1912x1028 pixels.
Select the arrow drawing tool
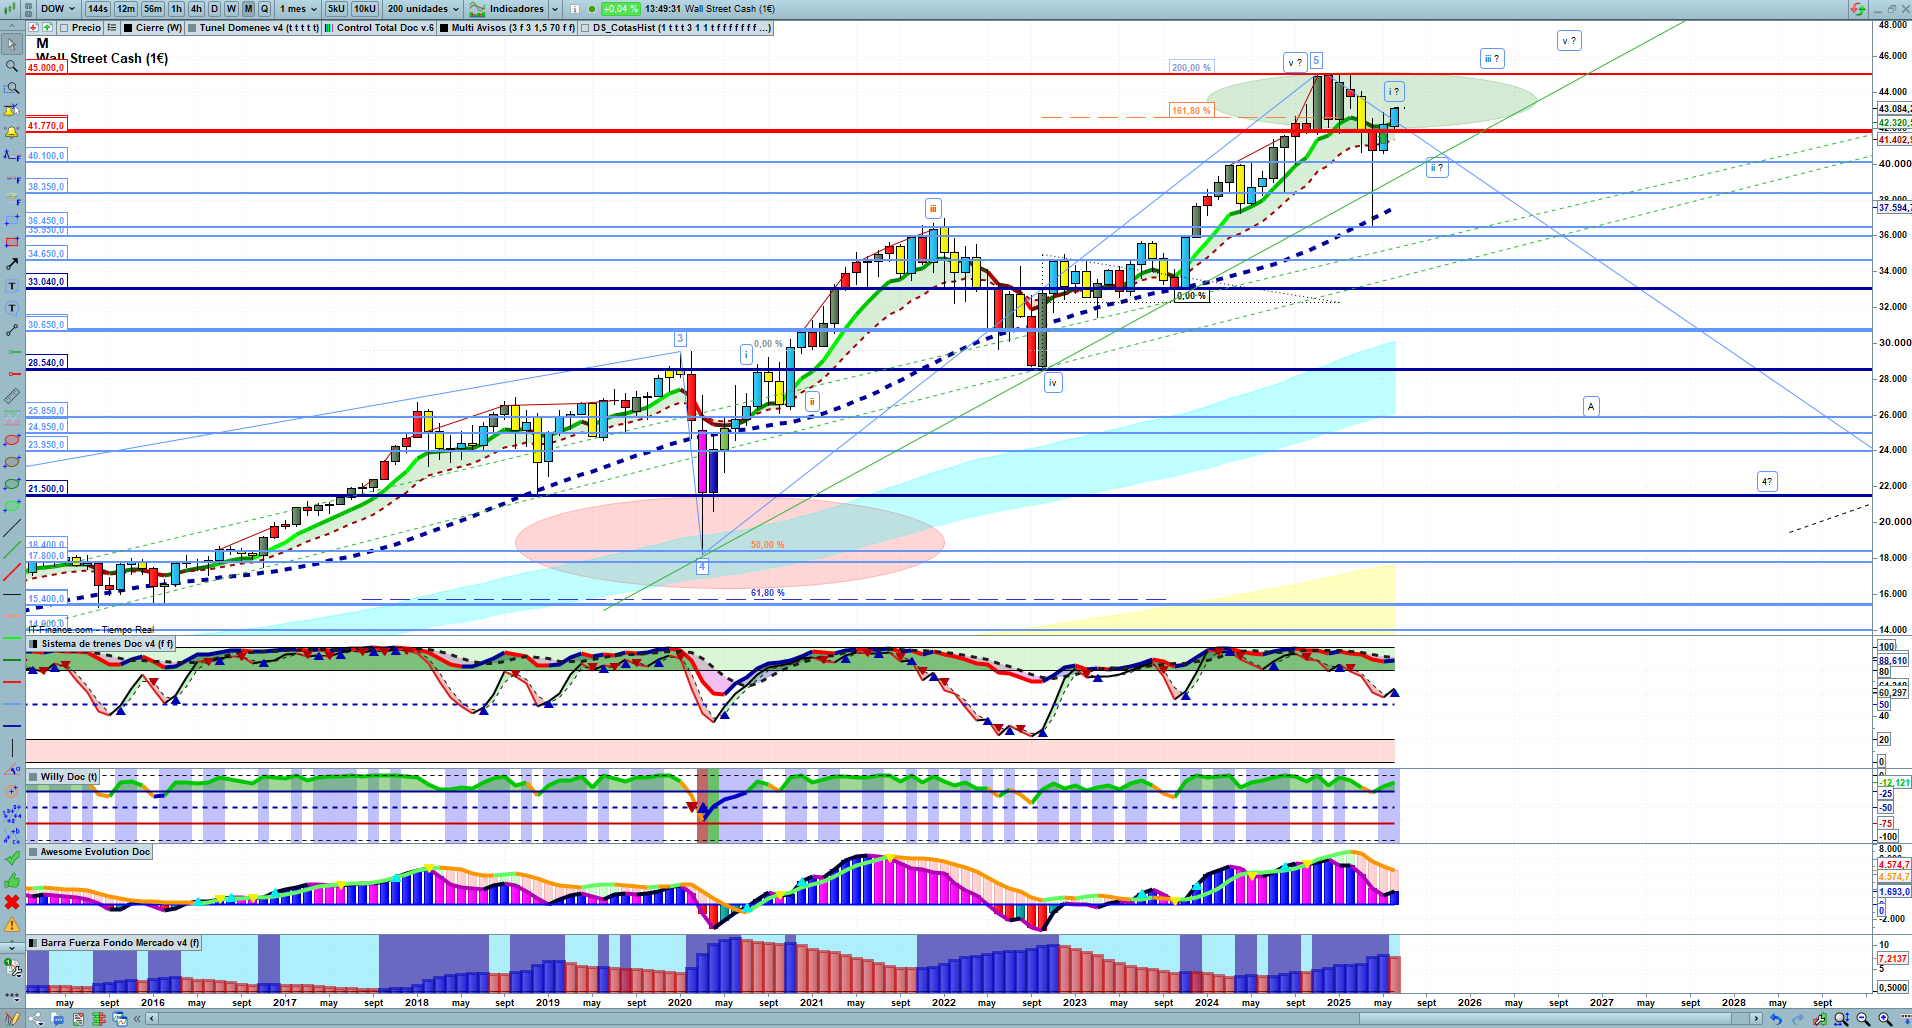tap(12, 264)
